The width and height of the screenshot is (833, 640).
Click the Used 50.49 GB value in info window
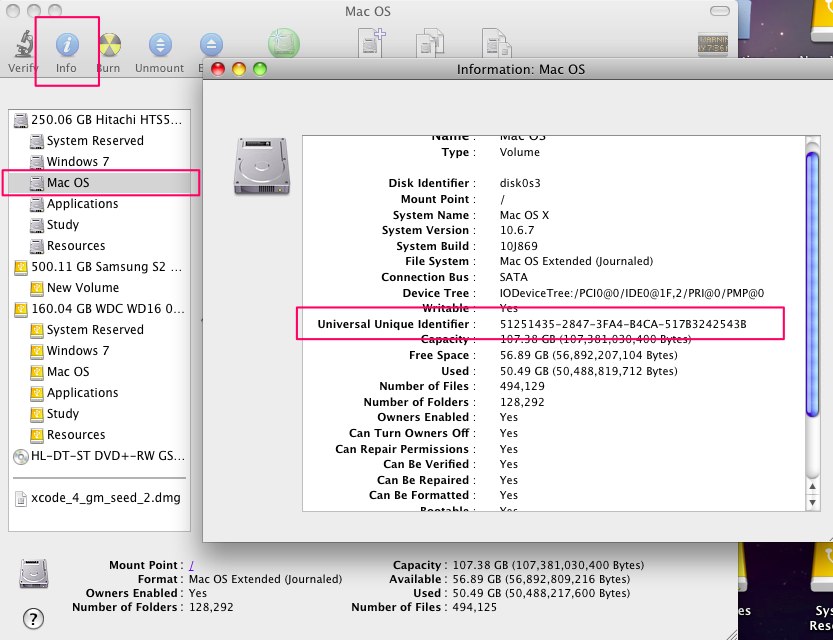coord(588,371)
